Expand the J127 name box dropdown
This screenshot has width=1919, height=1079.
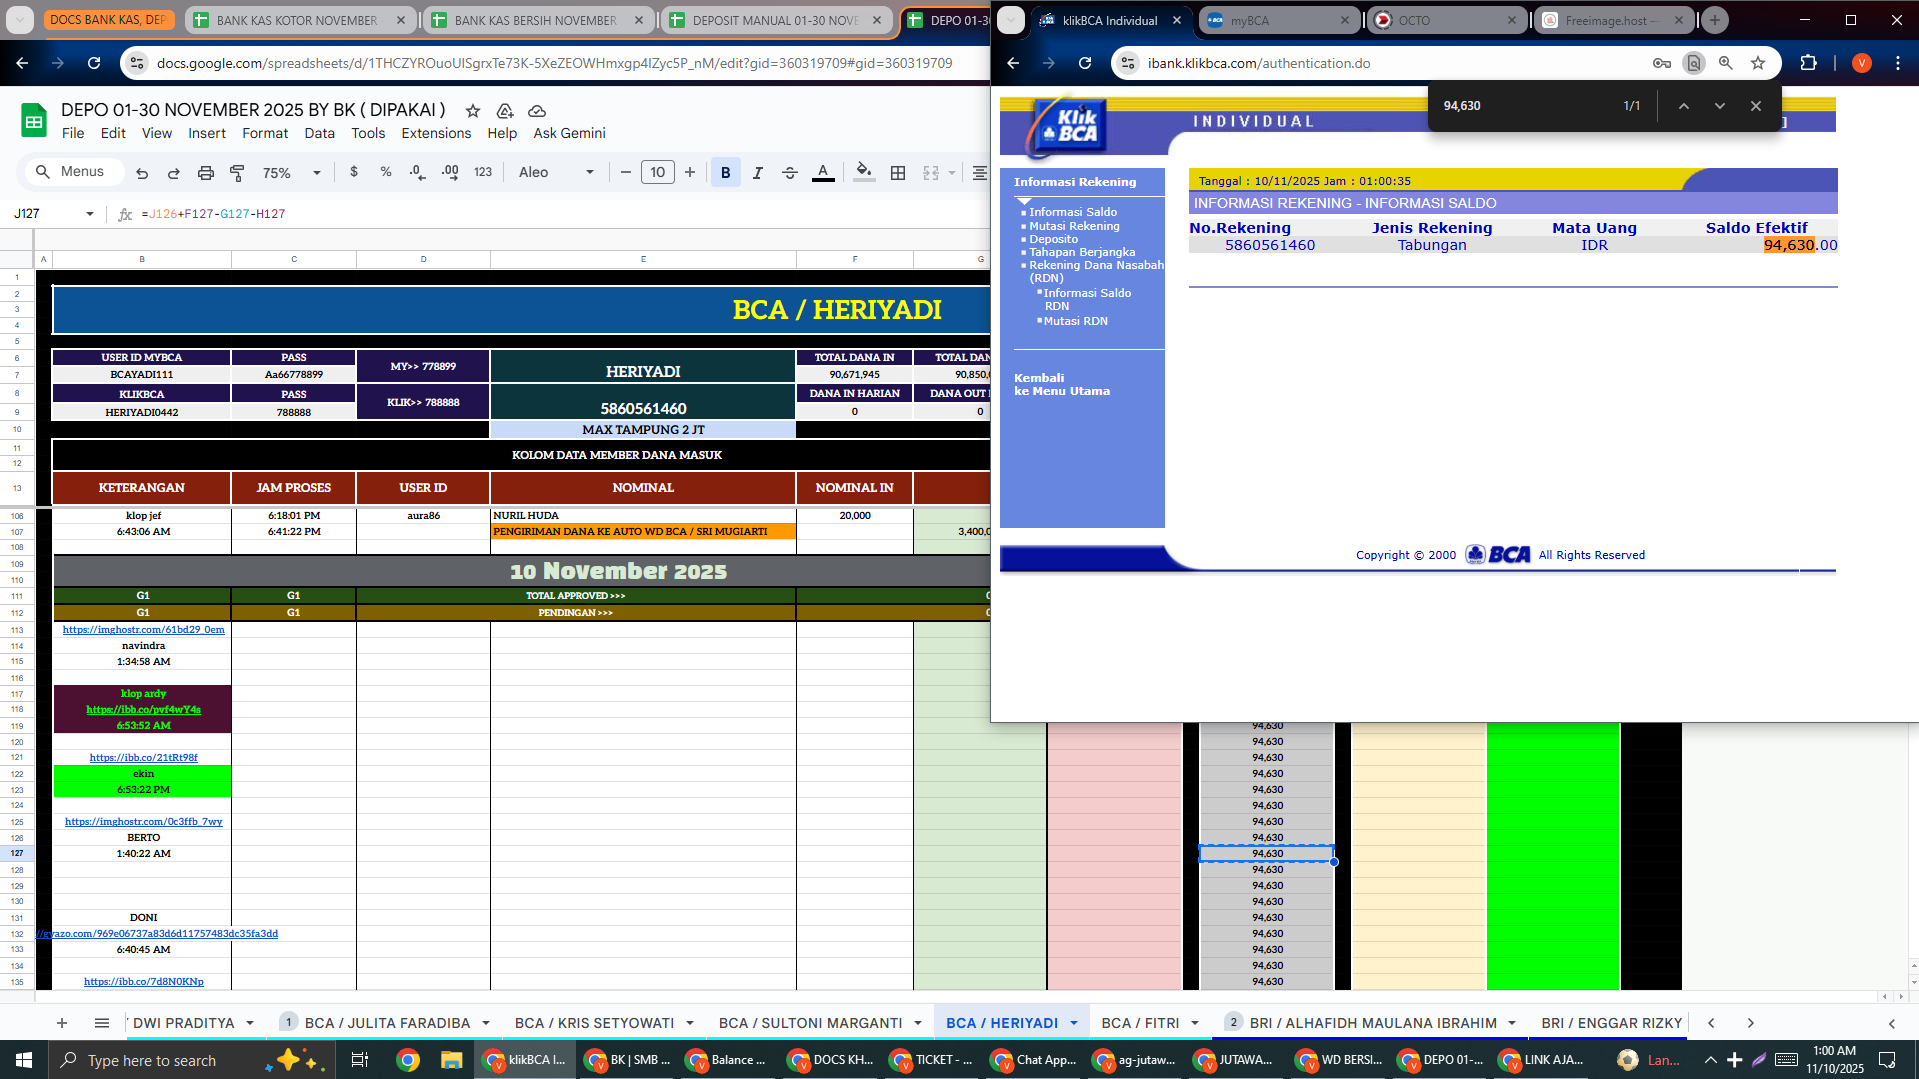tap(90, 214)
